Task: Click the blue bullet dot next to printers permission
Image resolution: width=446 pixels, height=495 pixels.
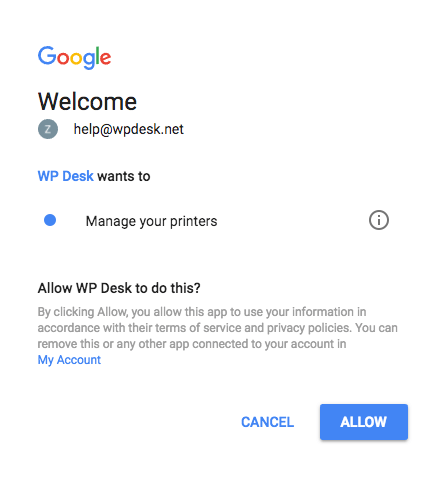Action: point(50,220)
